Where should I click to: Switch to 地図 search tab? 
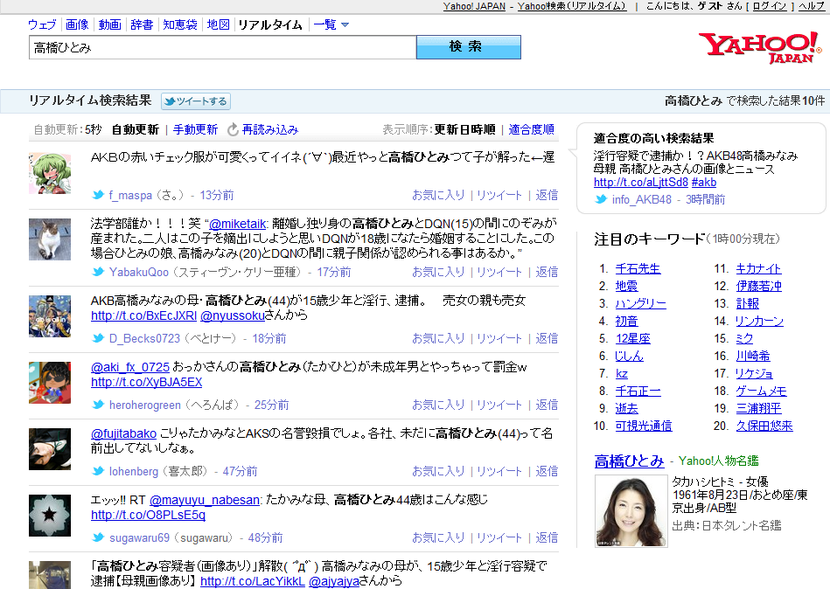(x=218, y=25)
